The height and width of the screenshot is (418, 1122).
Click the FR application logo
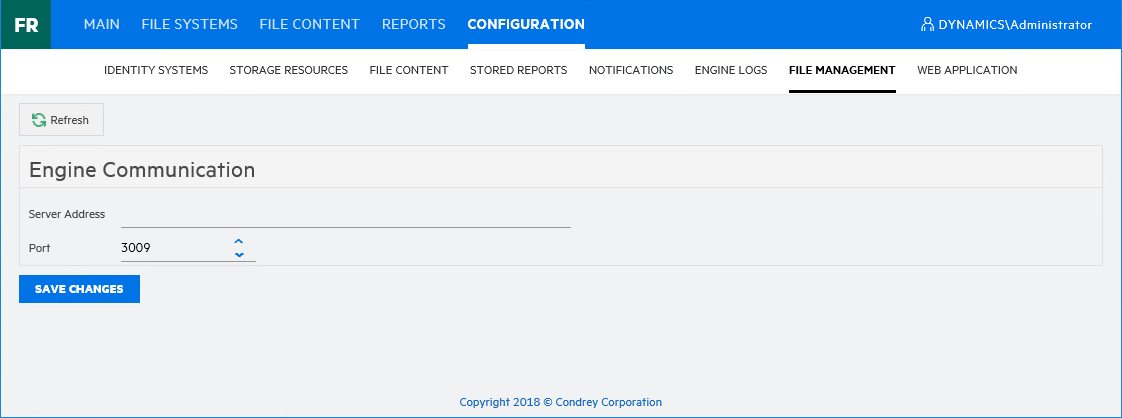click(x=26, y=25)
